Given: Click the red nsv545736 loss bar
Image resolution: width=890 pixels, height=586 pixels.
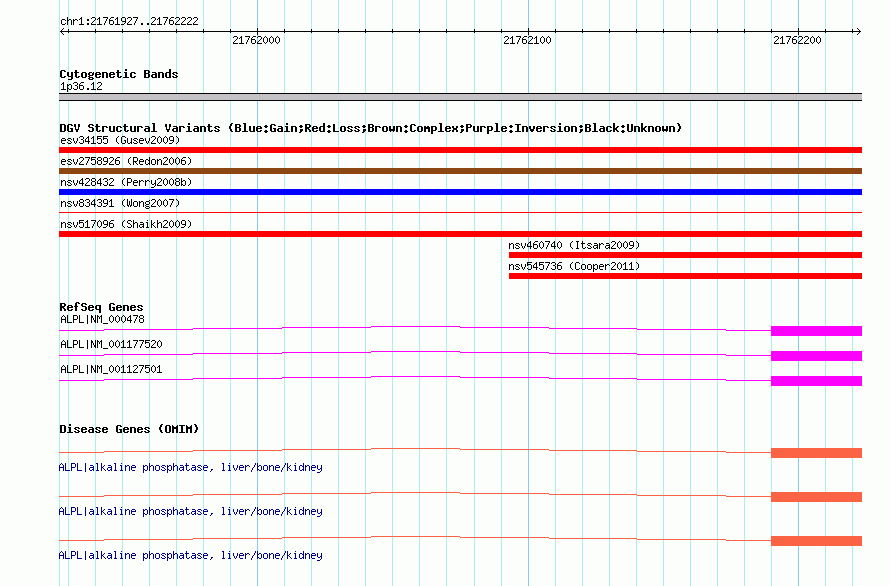Looking at the screenshot, I should click(x=685, y=276).
